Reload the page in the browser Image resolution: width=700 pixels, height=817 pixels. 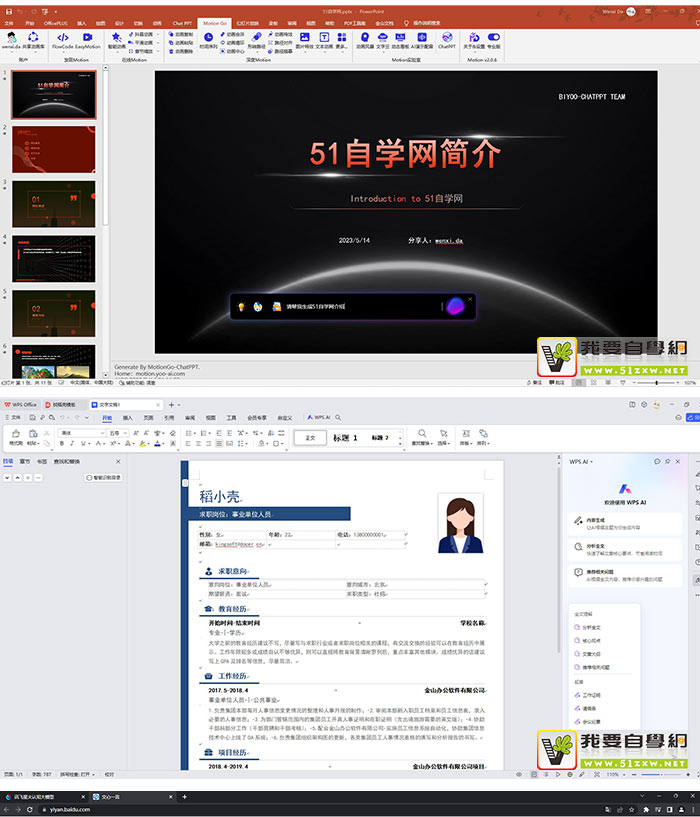[29, 809]
